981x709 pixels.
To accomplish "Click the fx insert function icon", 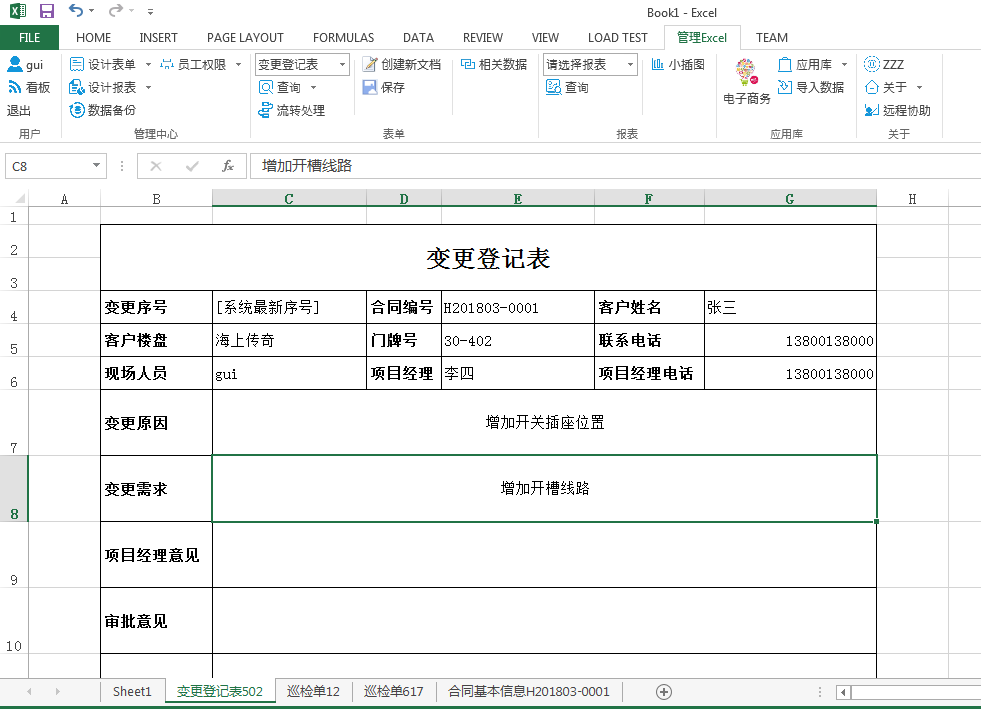I will [x=228, y=166].
